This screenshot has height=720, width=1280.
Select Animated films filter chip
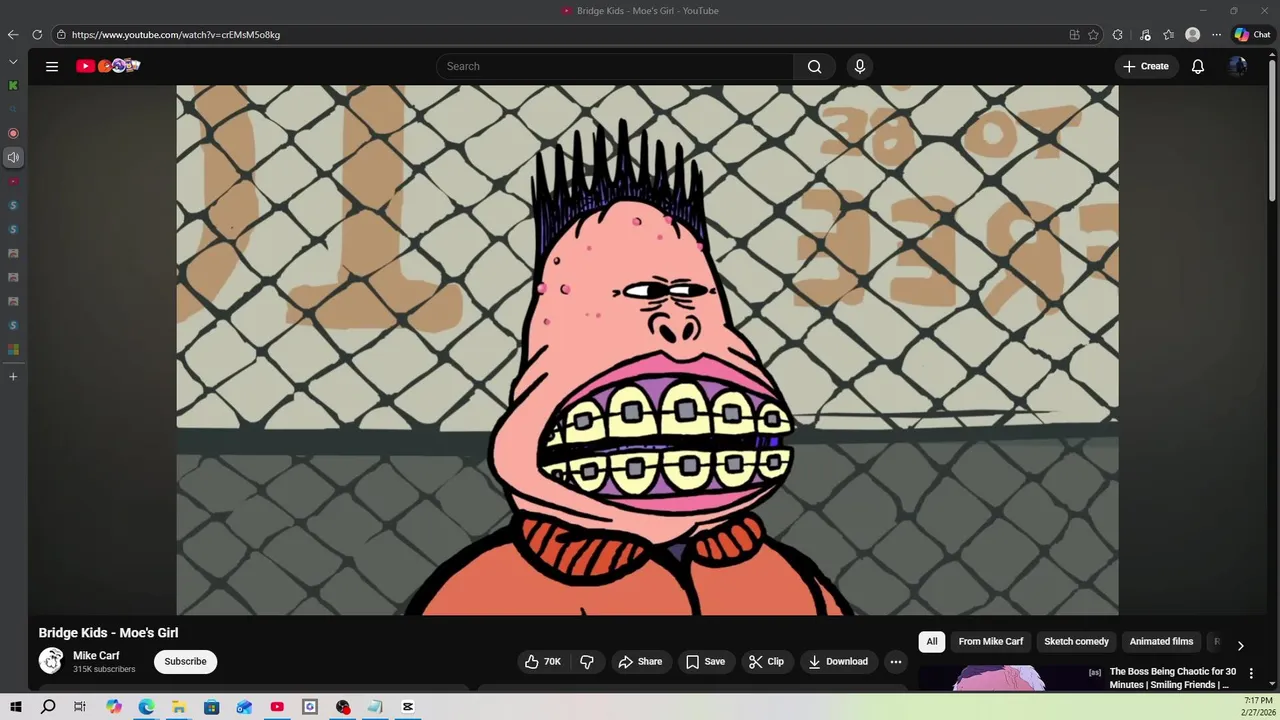click(1161, 641)
